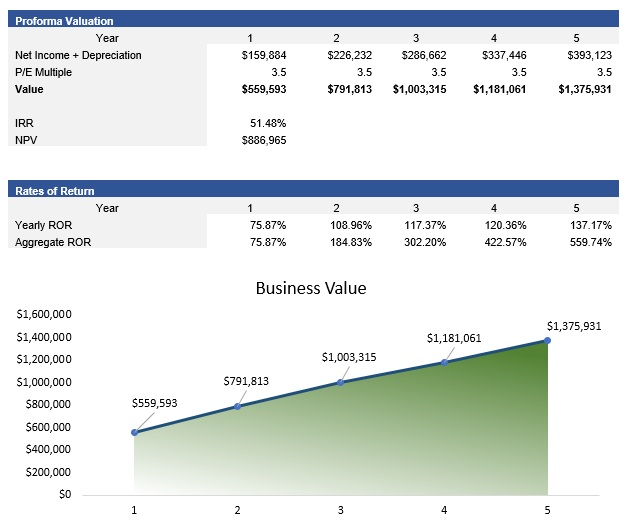
Task: Select the $1,200,000 axis label
Action: click(x=44, y=359)
